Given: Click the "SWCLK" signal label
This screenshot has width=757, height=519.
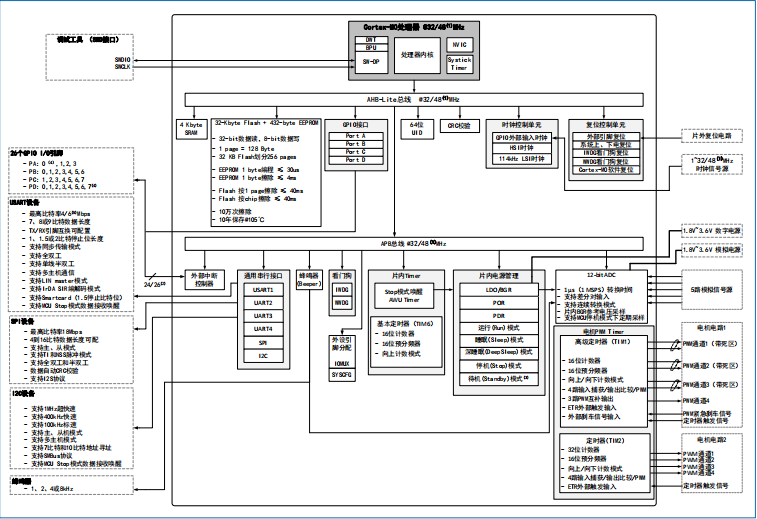Looking at the screenshot, I should 122,67.
